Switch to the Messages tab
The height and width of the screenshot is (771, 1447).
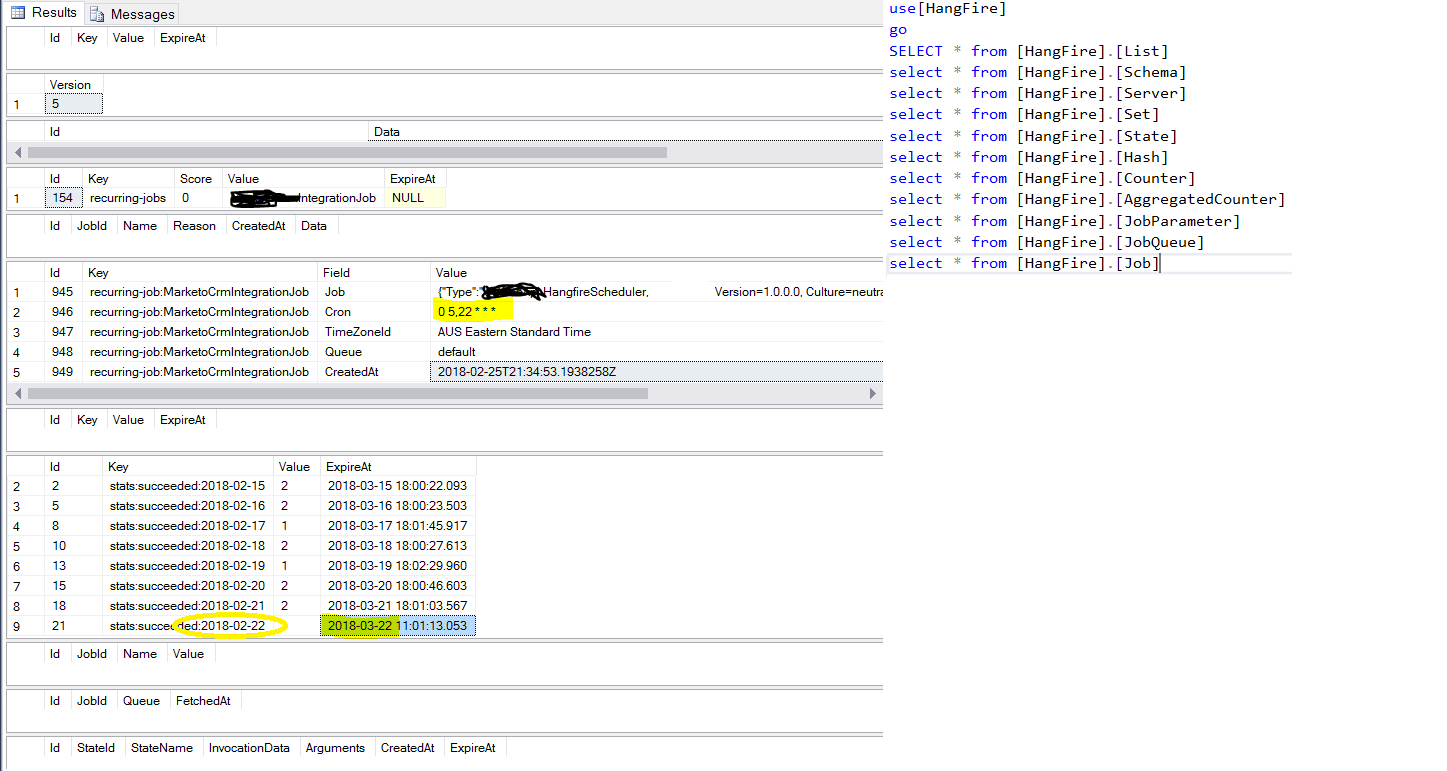pos(131,13)
